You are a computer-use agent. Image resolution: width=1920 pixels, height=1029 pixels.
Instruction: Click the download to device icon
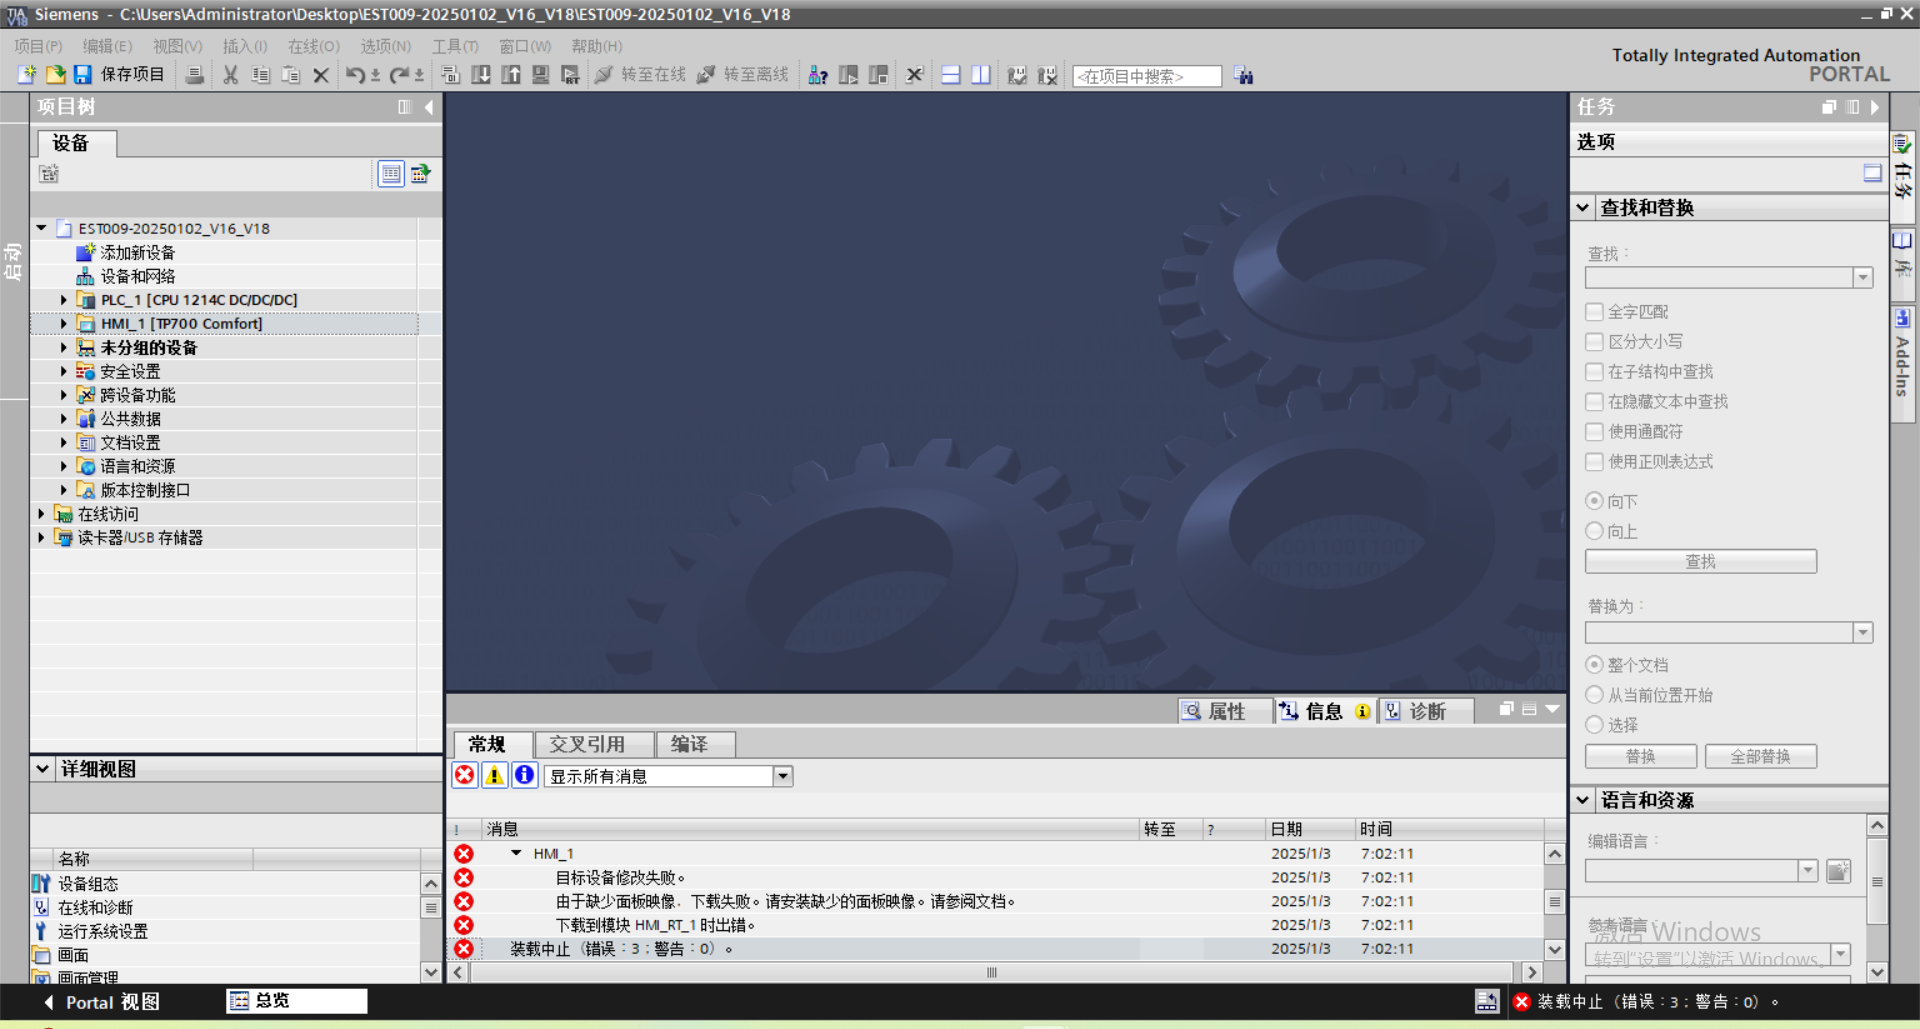[x=481, y=75]
